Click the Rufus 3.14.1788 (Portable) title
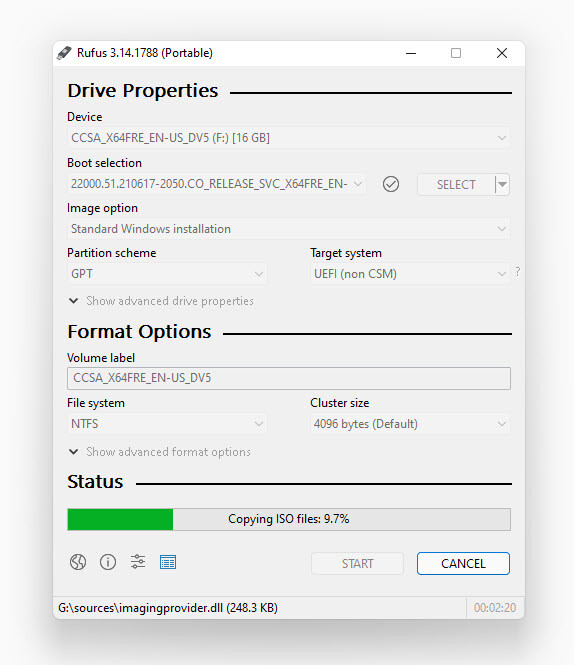574x665 pixels. coord(145,53)
